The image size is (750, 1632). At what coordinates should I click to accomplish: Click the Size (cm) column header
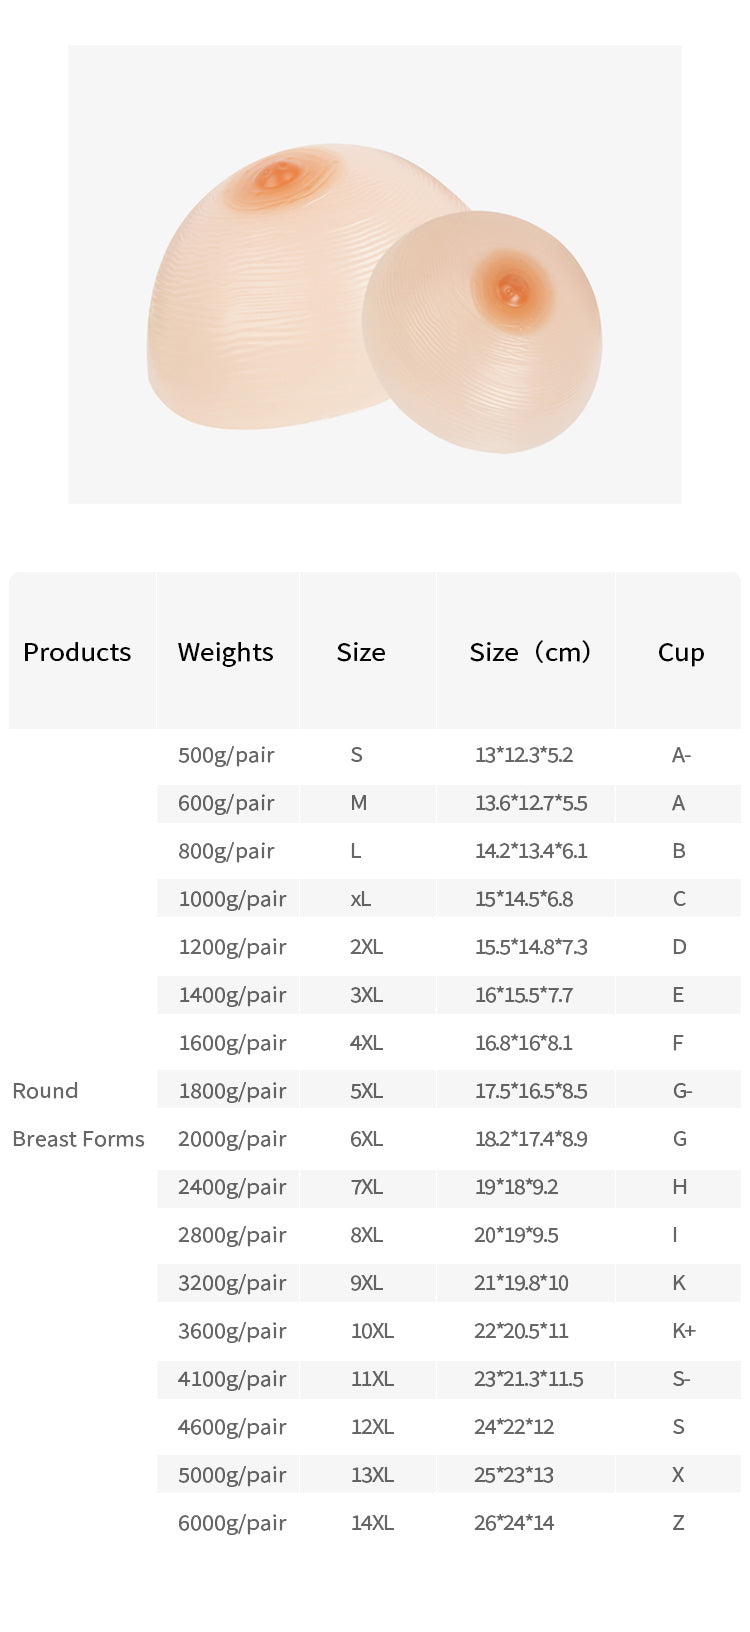point(530,652)
